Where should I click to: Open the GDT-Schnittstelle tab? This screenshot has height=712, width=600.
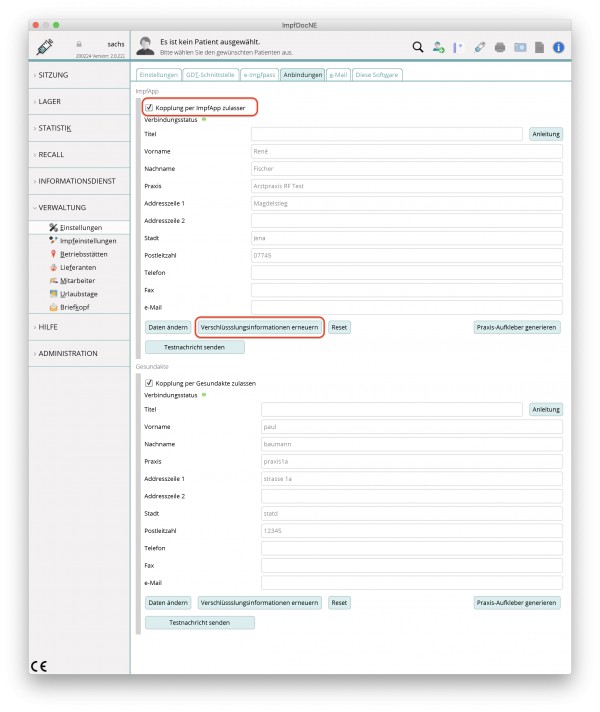point(210,75)
